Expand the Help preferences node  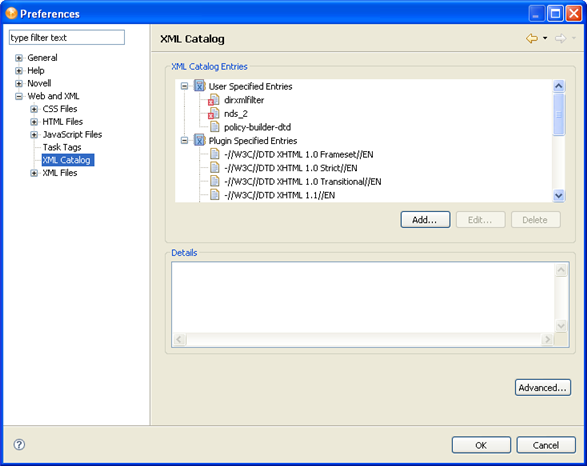coord(19,71)
